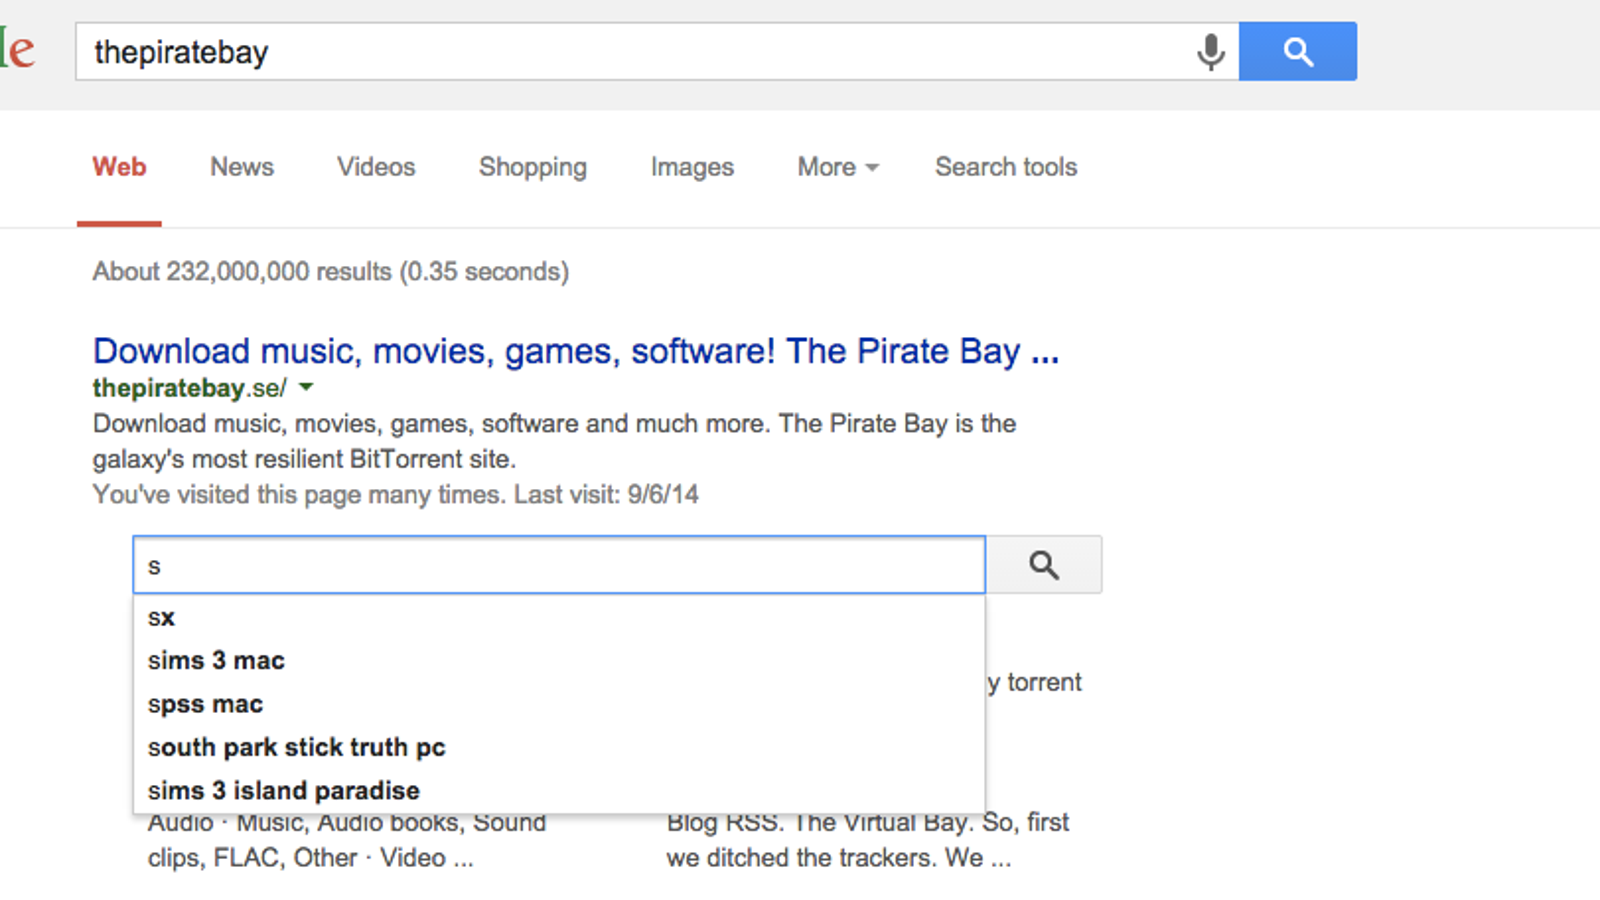
Task: Expand the More search categories menu
Action: pyautogui.click(x=838, y=167)
